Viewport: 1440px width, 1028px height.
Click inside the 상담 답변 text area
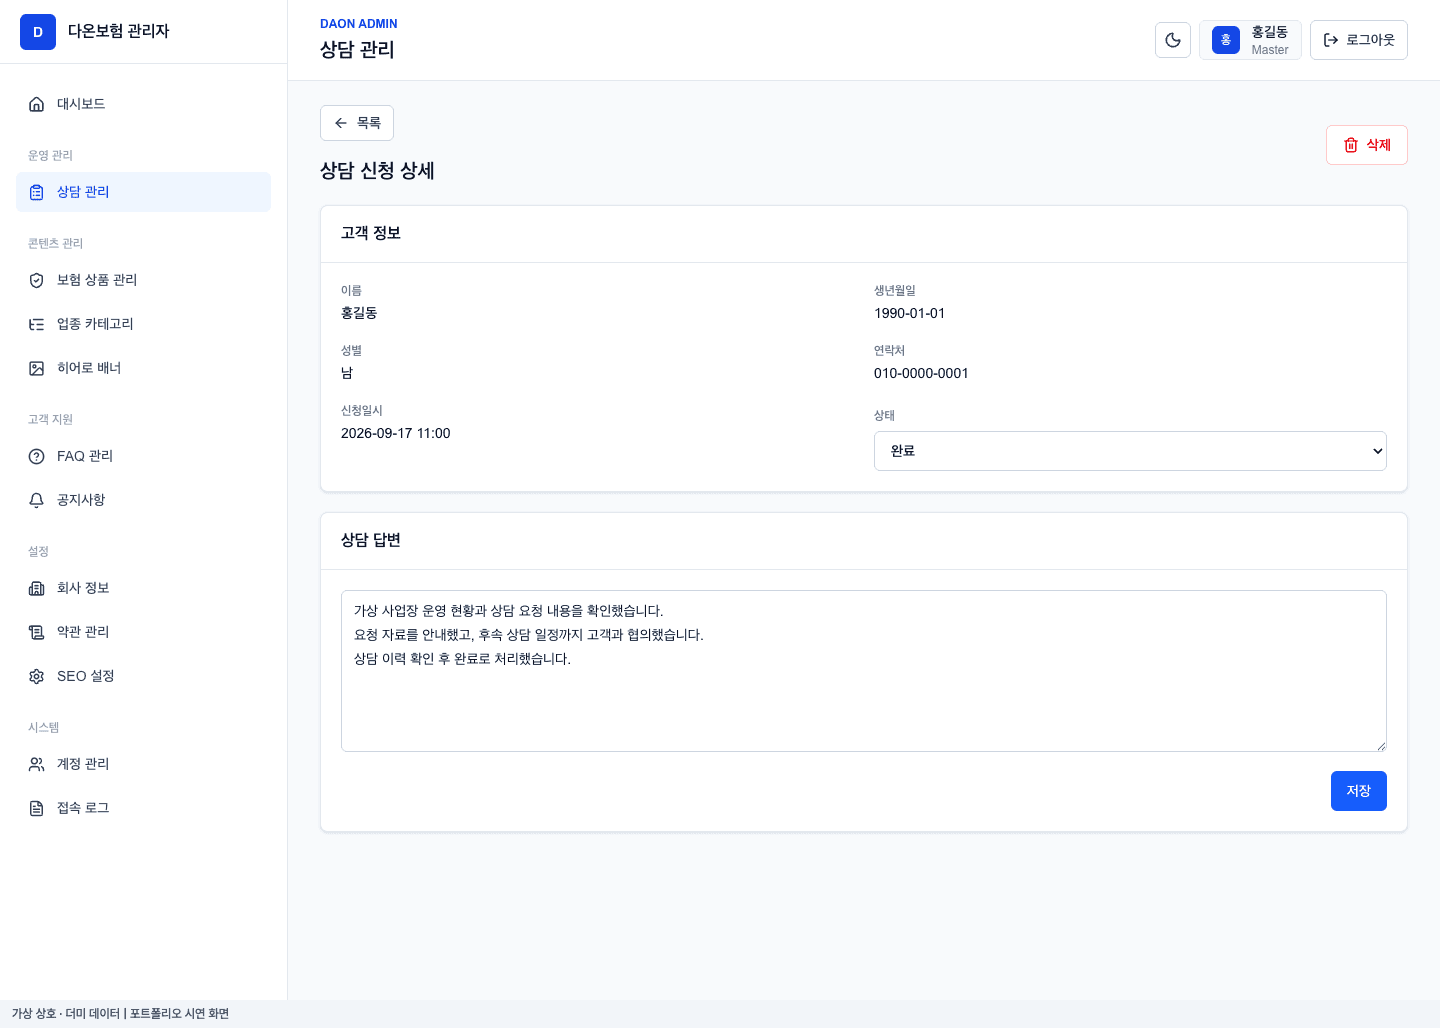tap(863, 671)
